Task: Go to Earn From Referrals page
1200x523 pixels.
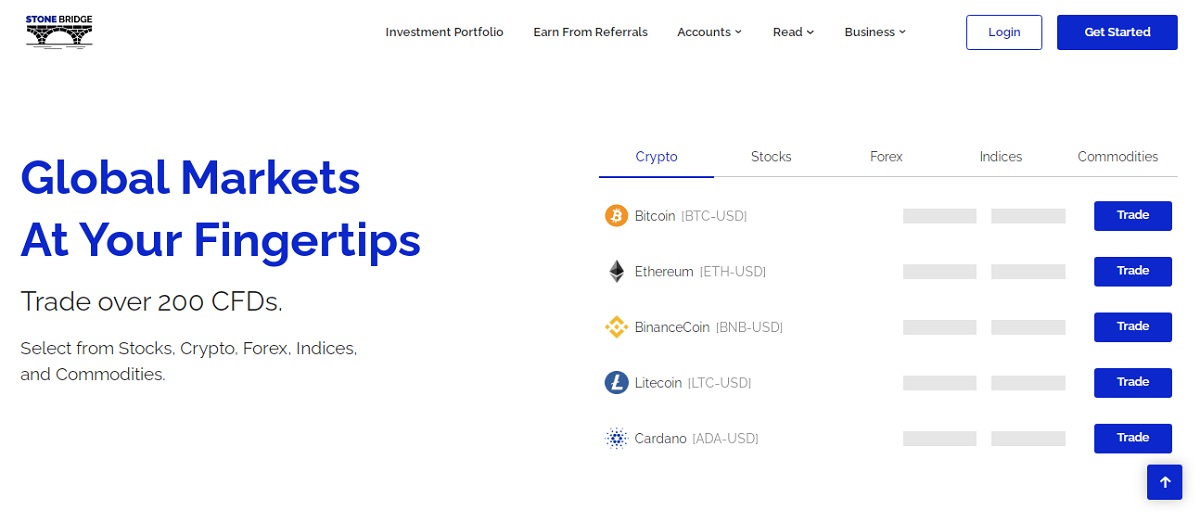Action: 590,32
